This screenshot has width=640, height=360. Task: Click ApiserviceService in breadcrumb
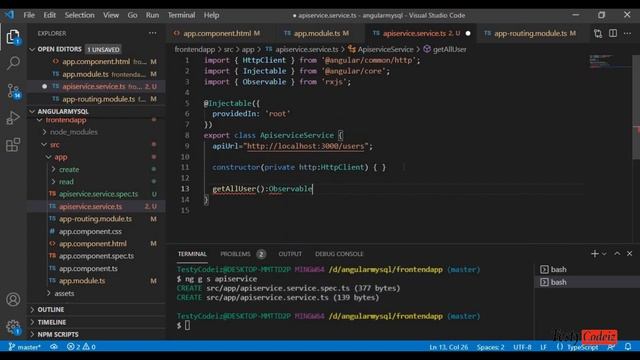[x=385, y=49]
